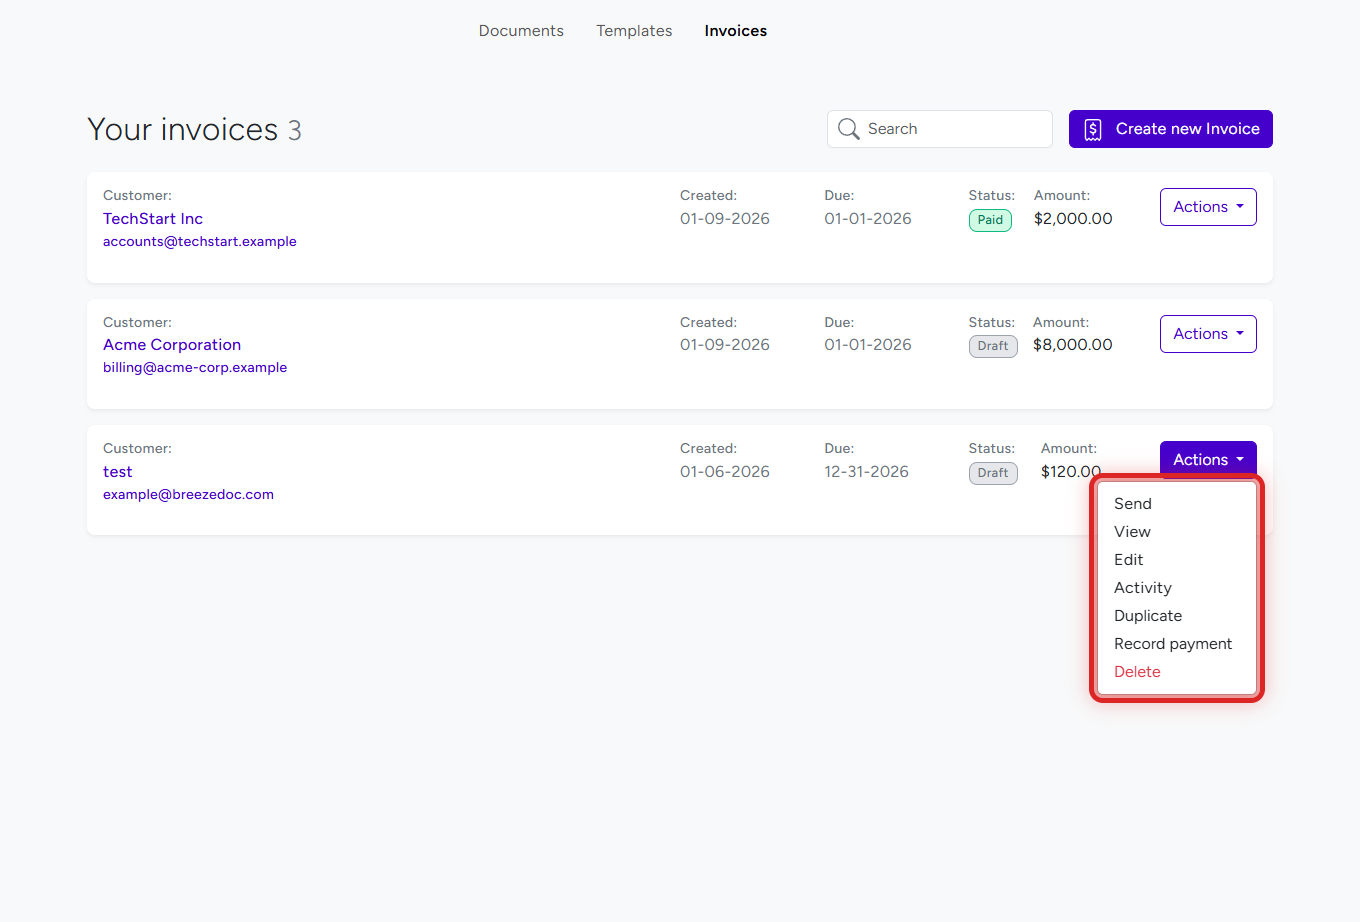Click the billing@acme-corp.example email link

(195, 367)
